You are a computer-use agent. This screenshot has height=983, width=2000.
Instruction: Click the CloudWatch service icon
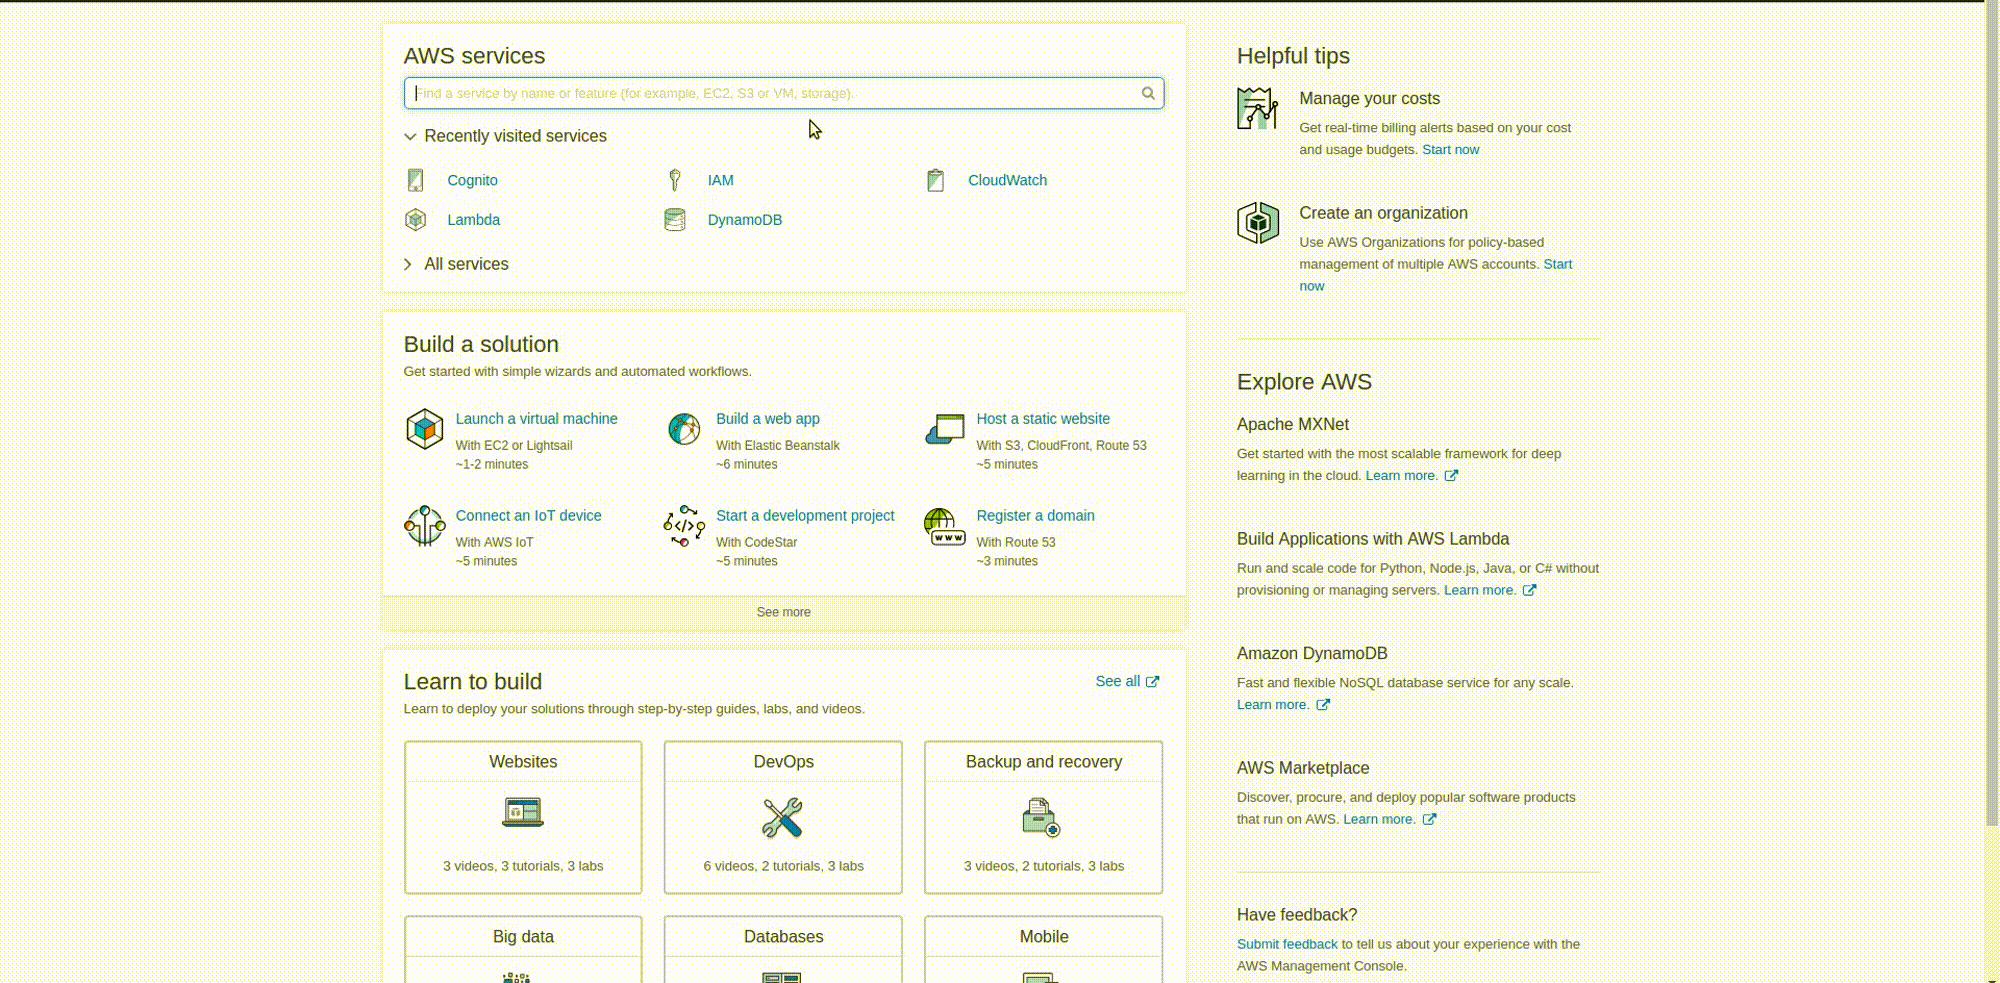pos(935,180)
